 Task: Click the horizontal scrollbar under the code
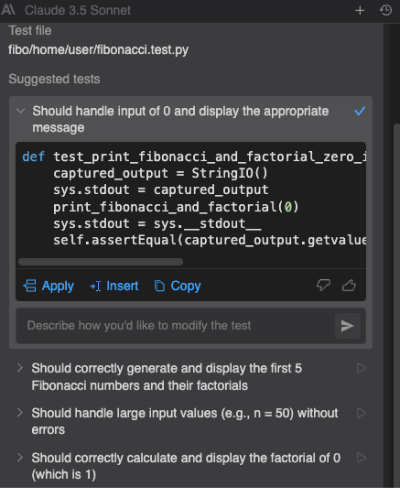[101, 262]
